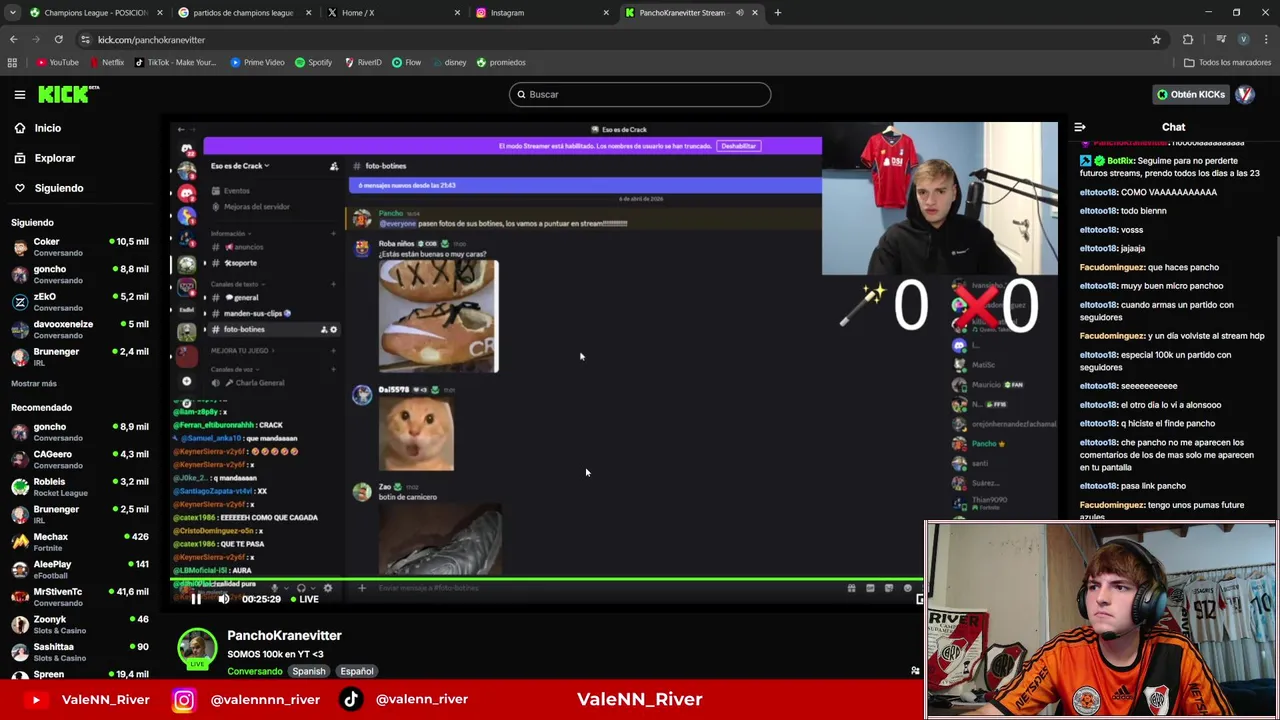
Task: Open RiverID bookmark
Action: click(363, 62)
